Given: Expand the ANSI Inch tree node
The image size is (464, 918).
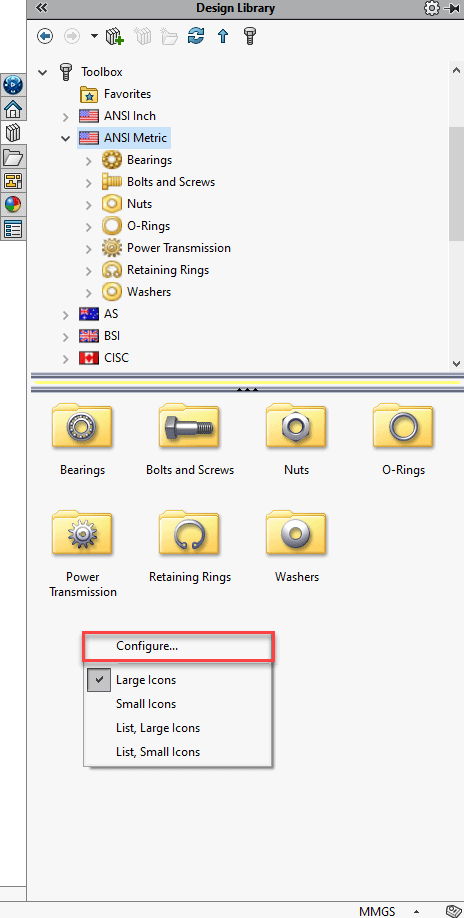Looking at the screenshot, I should point(66,117).
